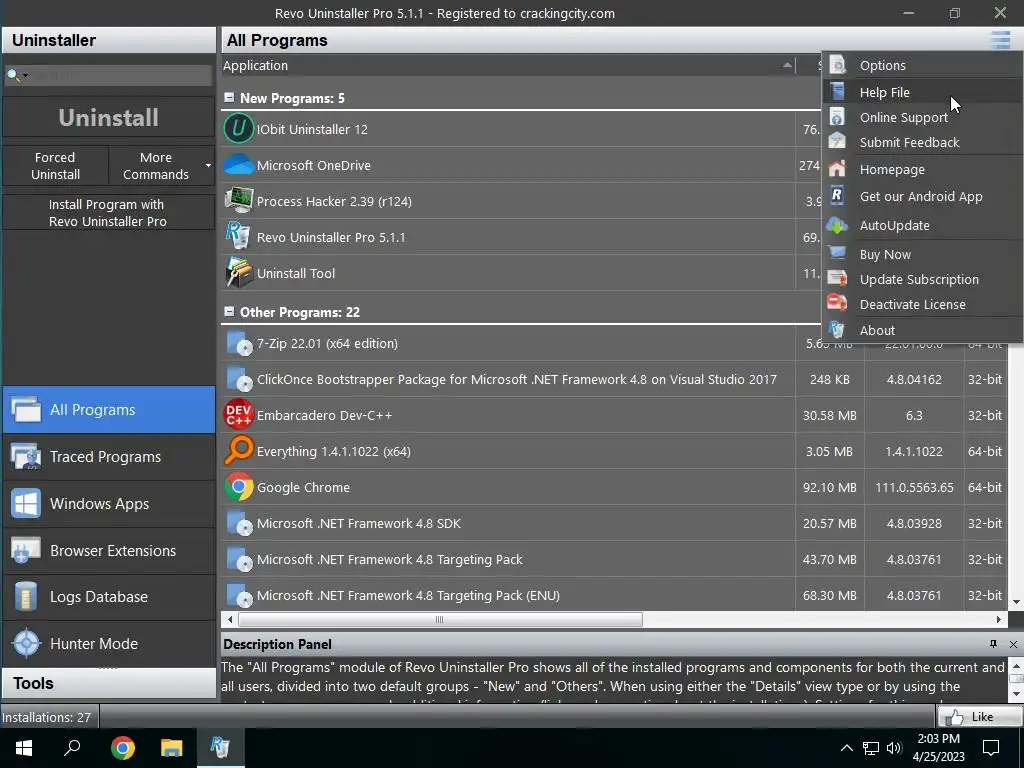Choose Update Subscription menu entry
This screenshot has height=768, width=1024.
[x=922, y=280]
